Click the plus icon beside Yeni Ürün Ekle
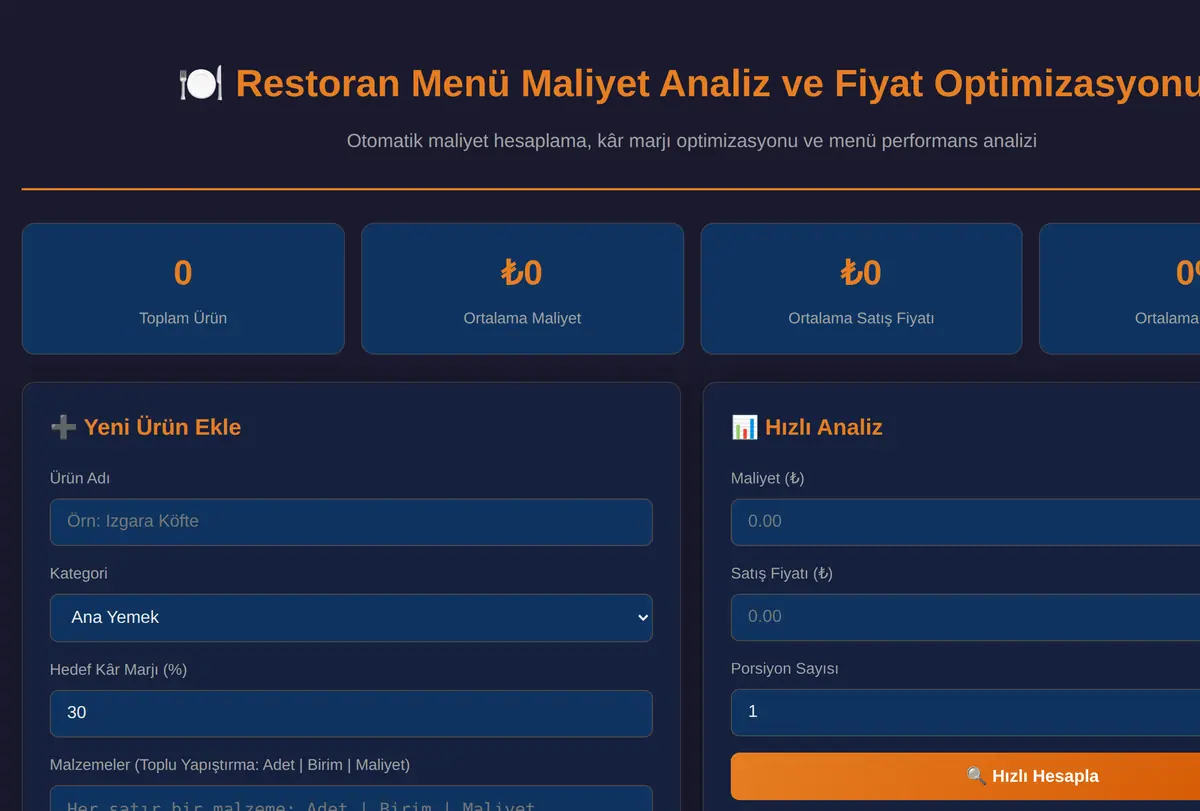Screen dimensions: 1200x811 (63, 427)
